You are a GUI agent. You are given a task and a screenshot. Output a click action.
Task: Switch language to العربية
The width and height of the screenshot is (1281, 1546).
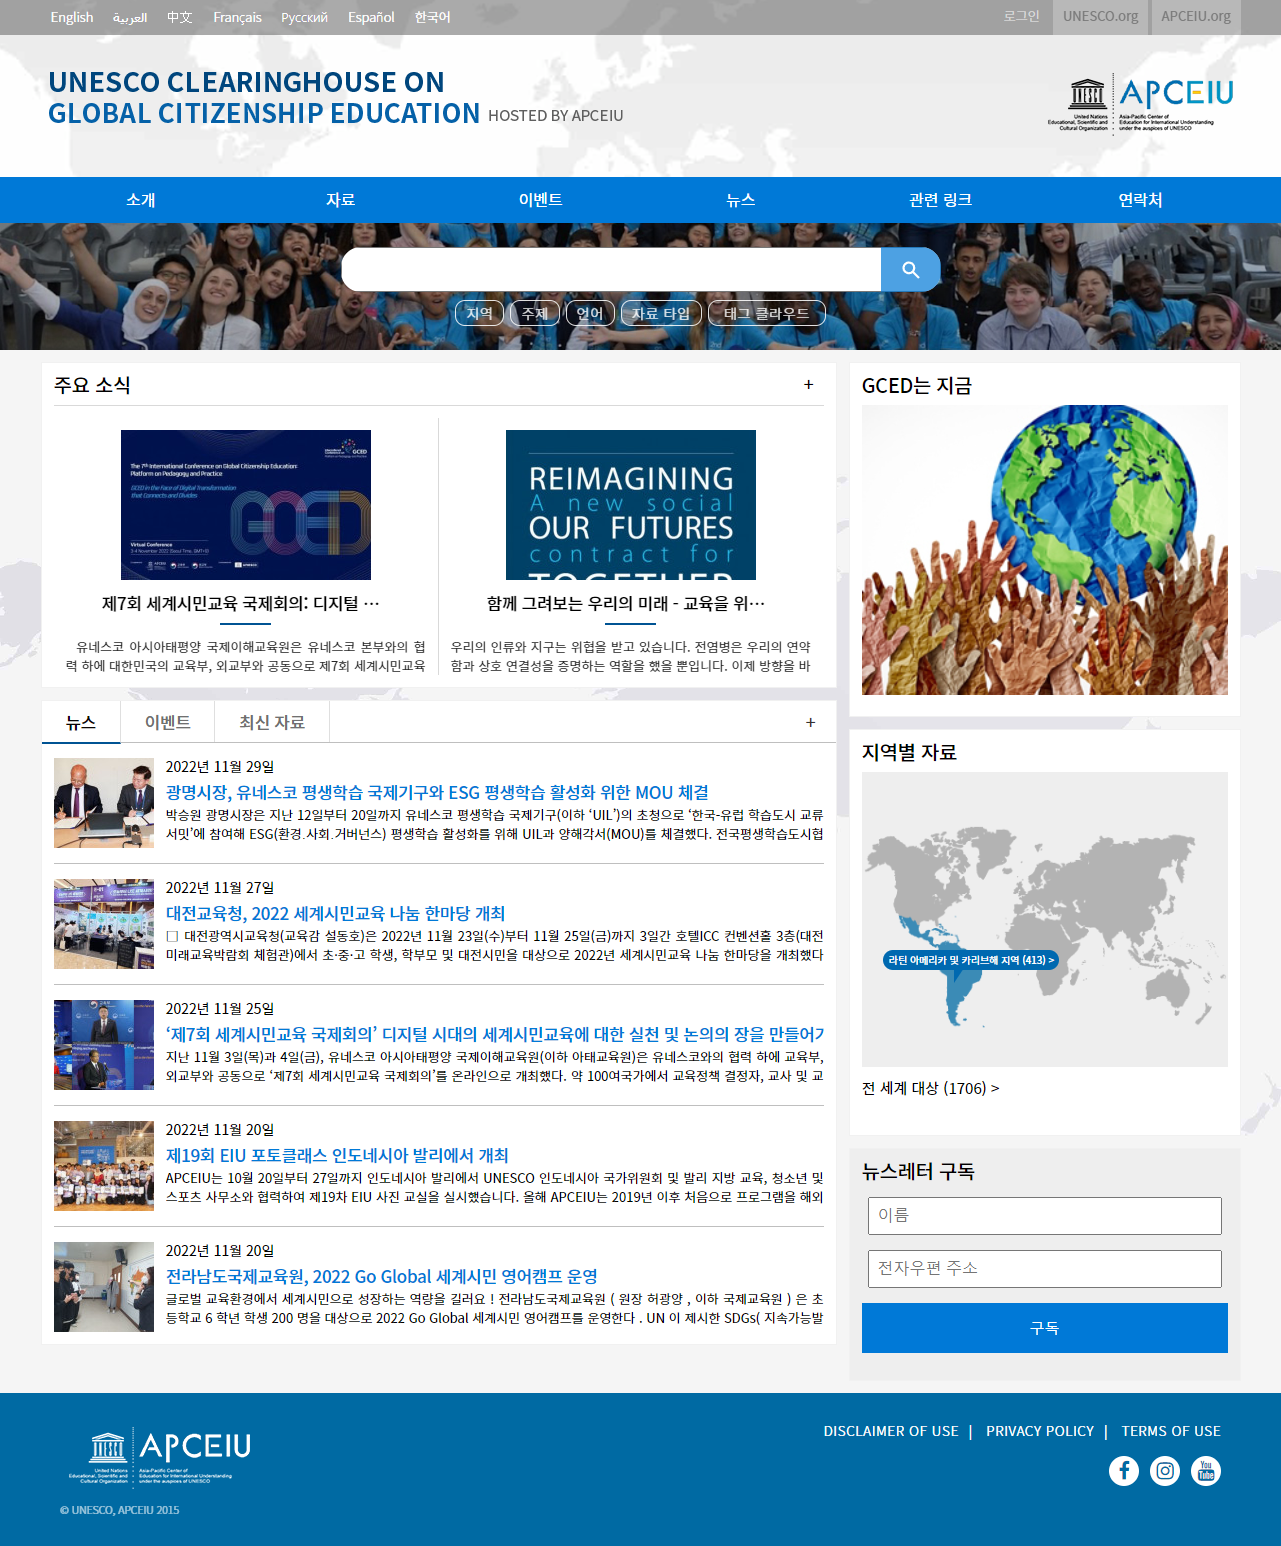click(130, 17)
